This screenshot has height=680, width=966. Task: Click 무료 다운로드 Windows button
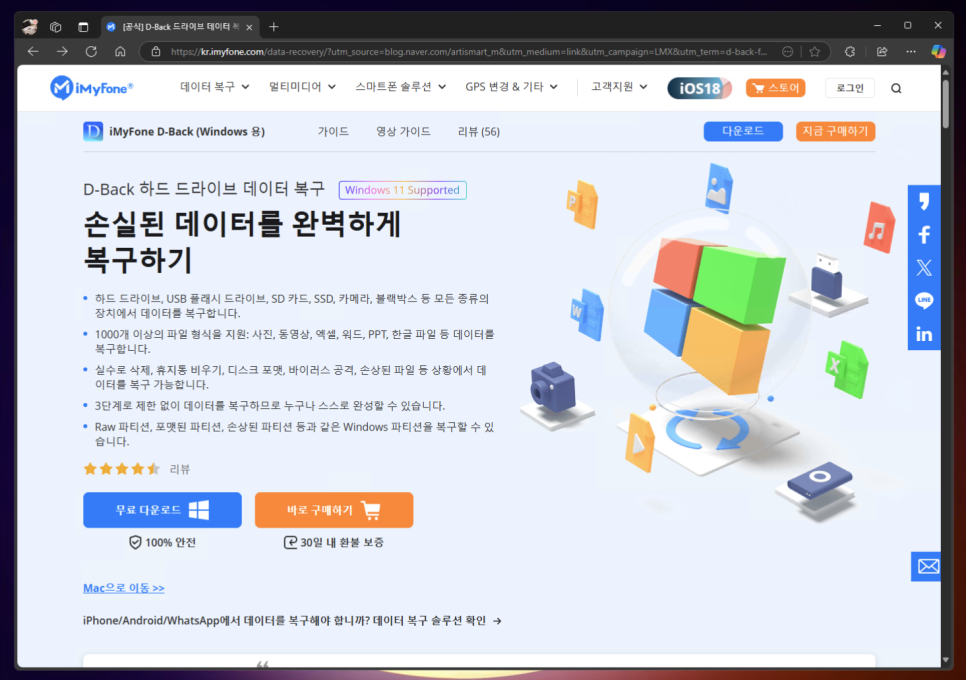pyautogui.click(x=162, y=510)
